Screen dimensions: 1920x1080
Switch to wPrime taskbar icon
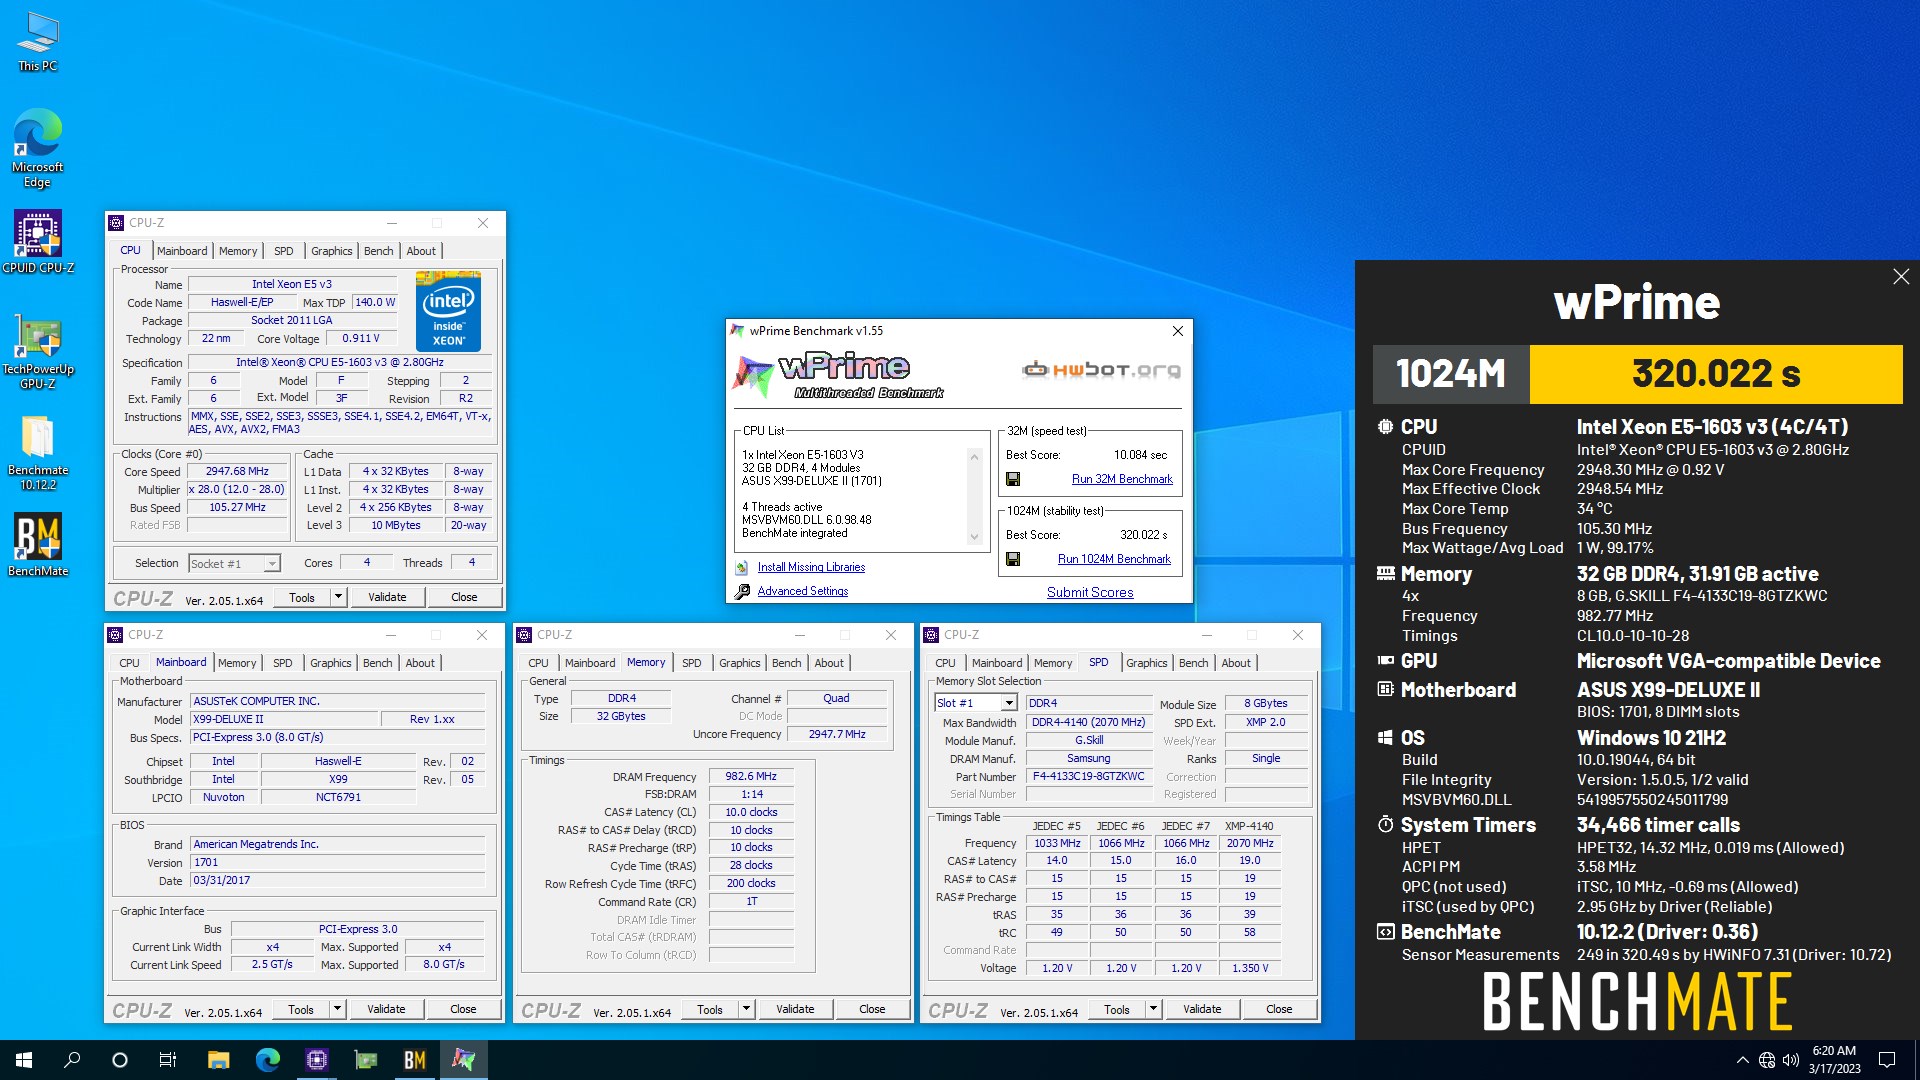464,1060
